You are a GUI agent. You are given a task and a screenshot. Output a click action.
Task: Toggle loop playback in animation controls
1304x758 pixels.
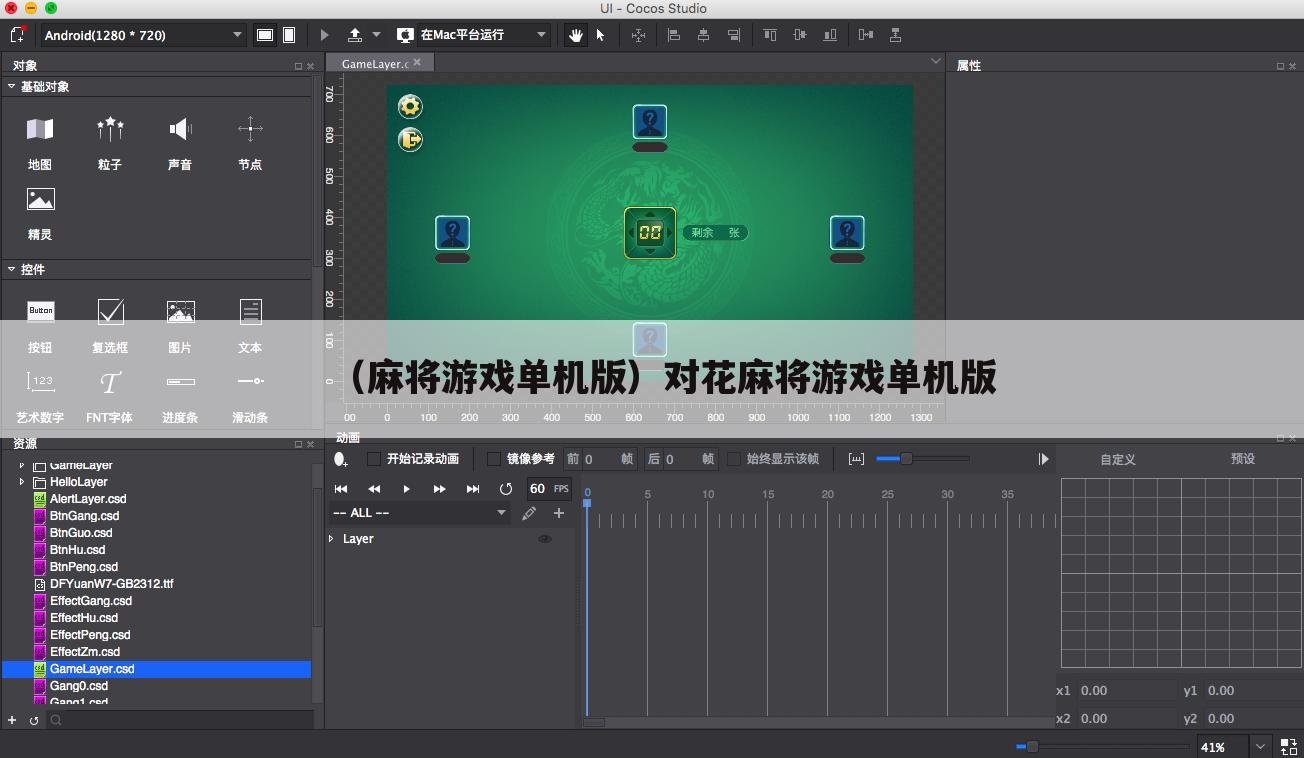[x=506, y=489]
